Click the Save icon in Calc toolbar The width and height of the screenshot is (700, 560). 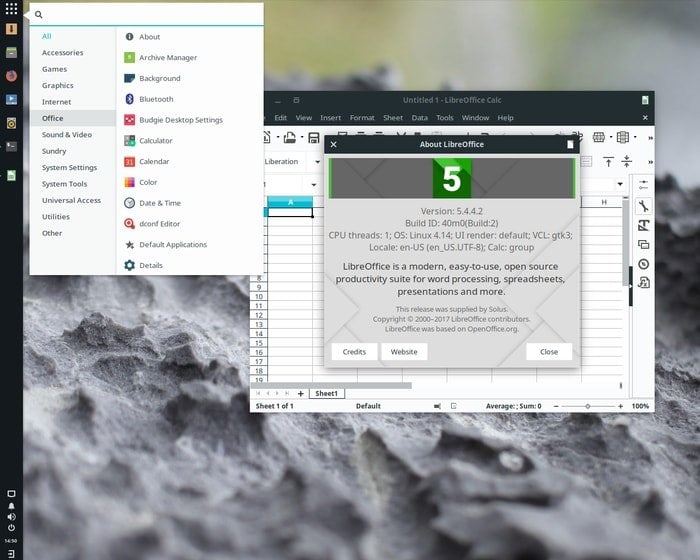314,138
